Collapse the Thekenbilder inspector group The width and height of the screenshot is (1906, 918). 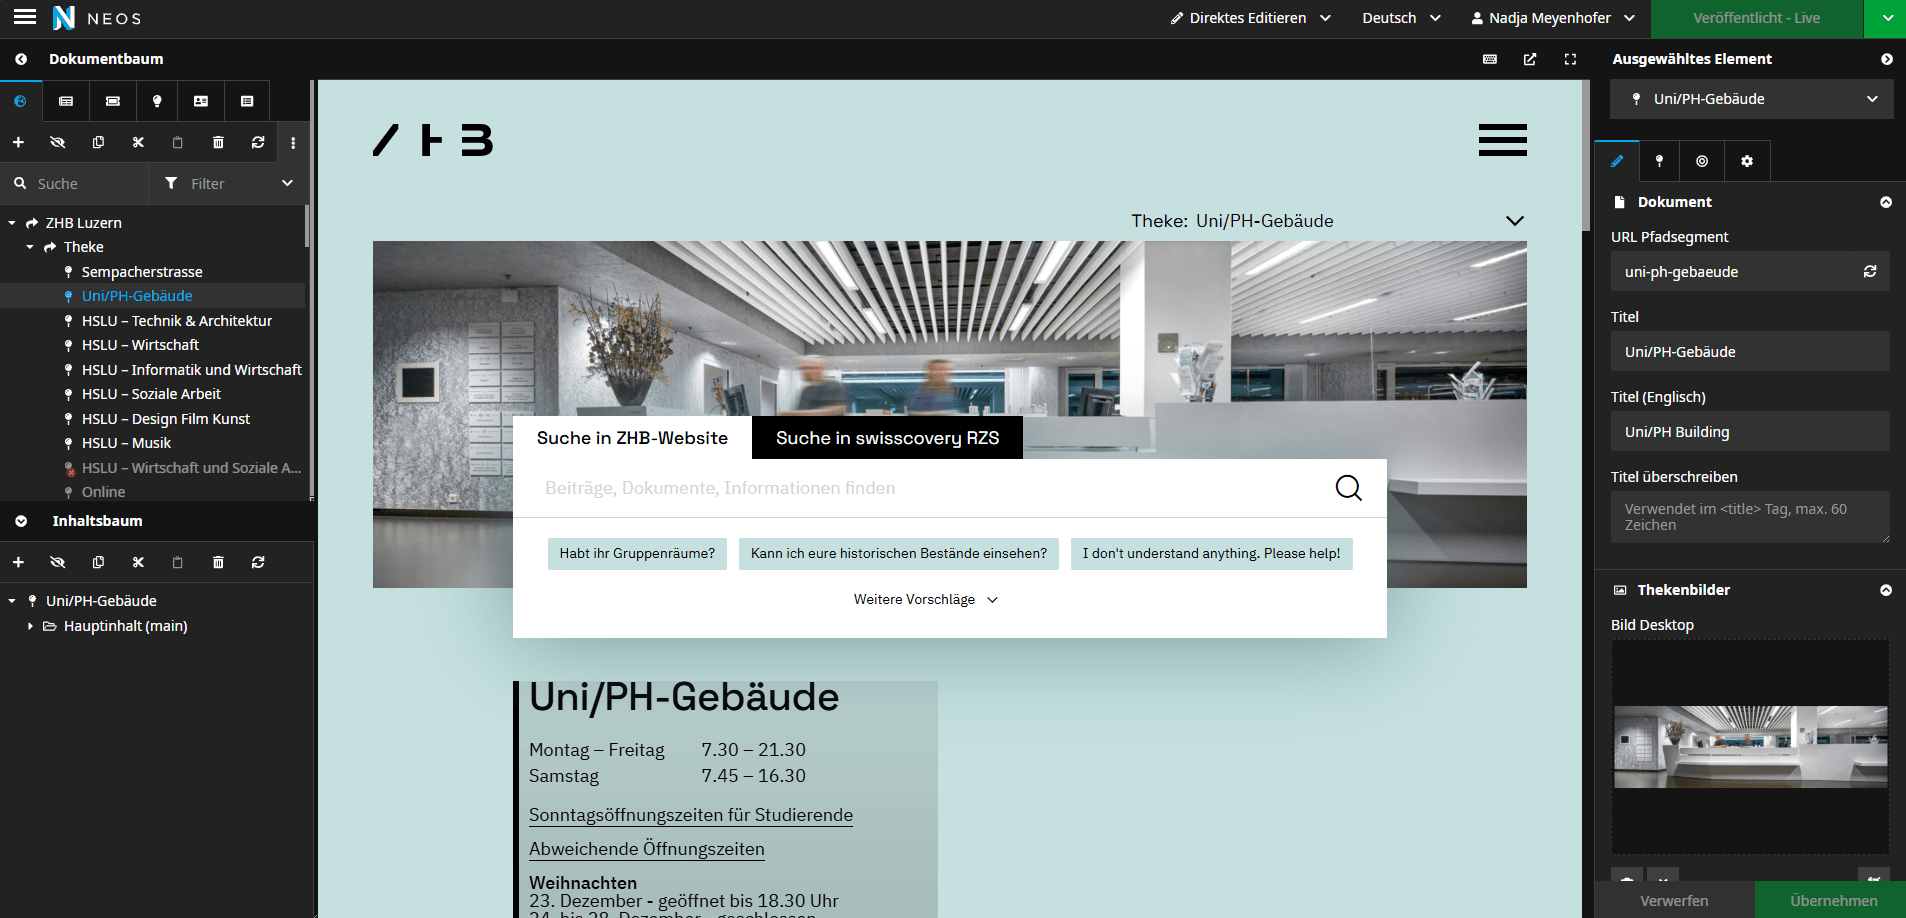[x=1886, y=590]
